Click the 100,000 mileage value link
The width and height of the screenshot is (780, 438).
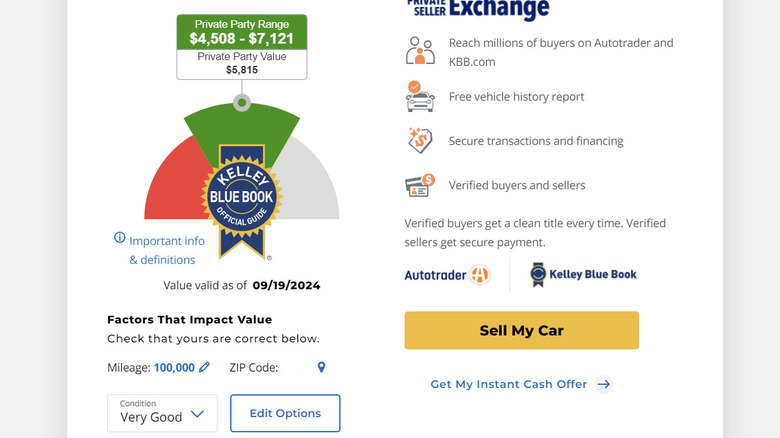coord(174,368)
